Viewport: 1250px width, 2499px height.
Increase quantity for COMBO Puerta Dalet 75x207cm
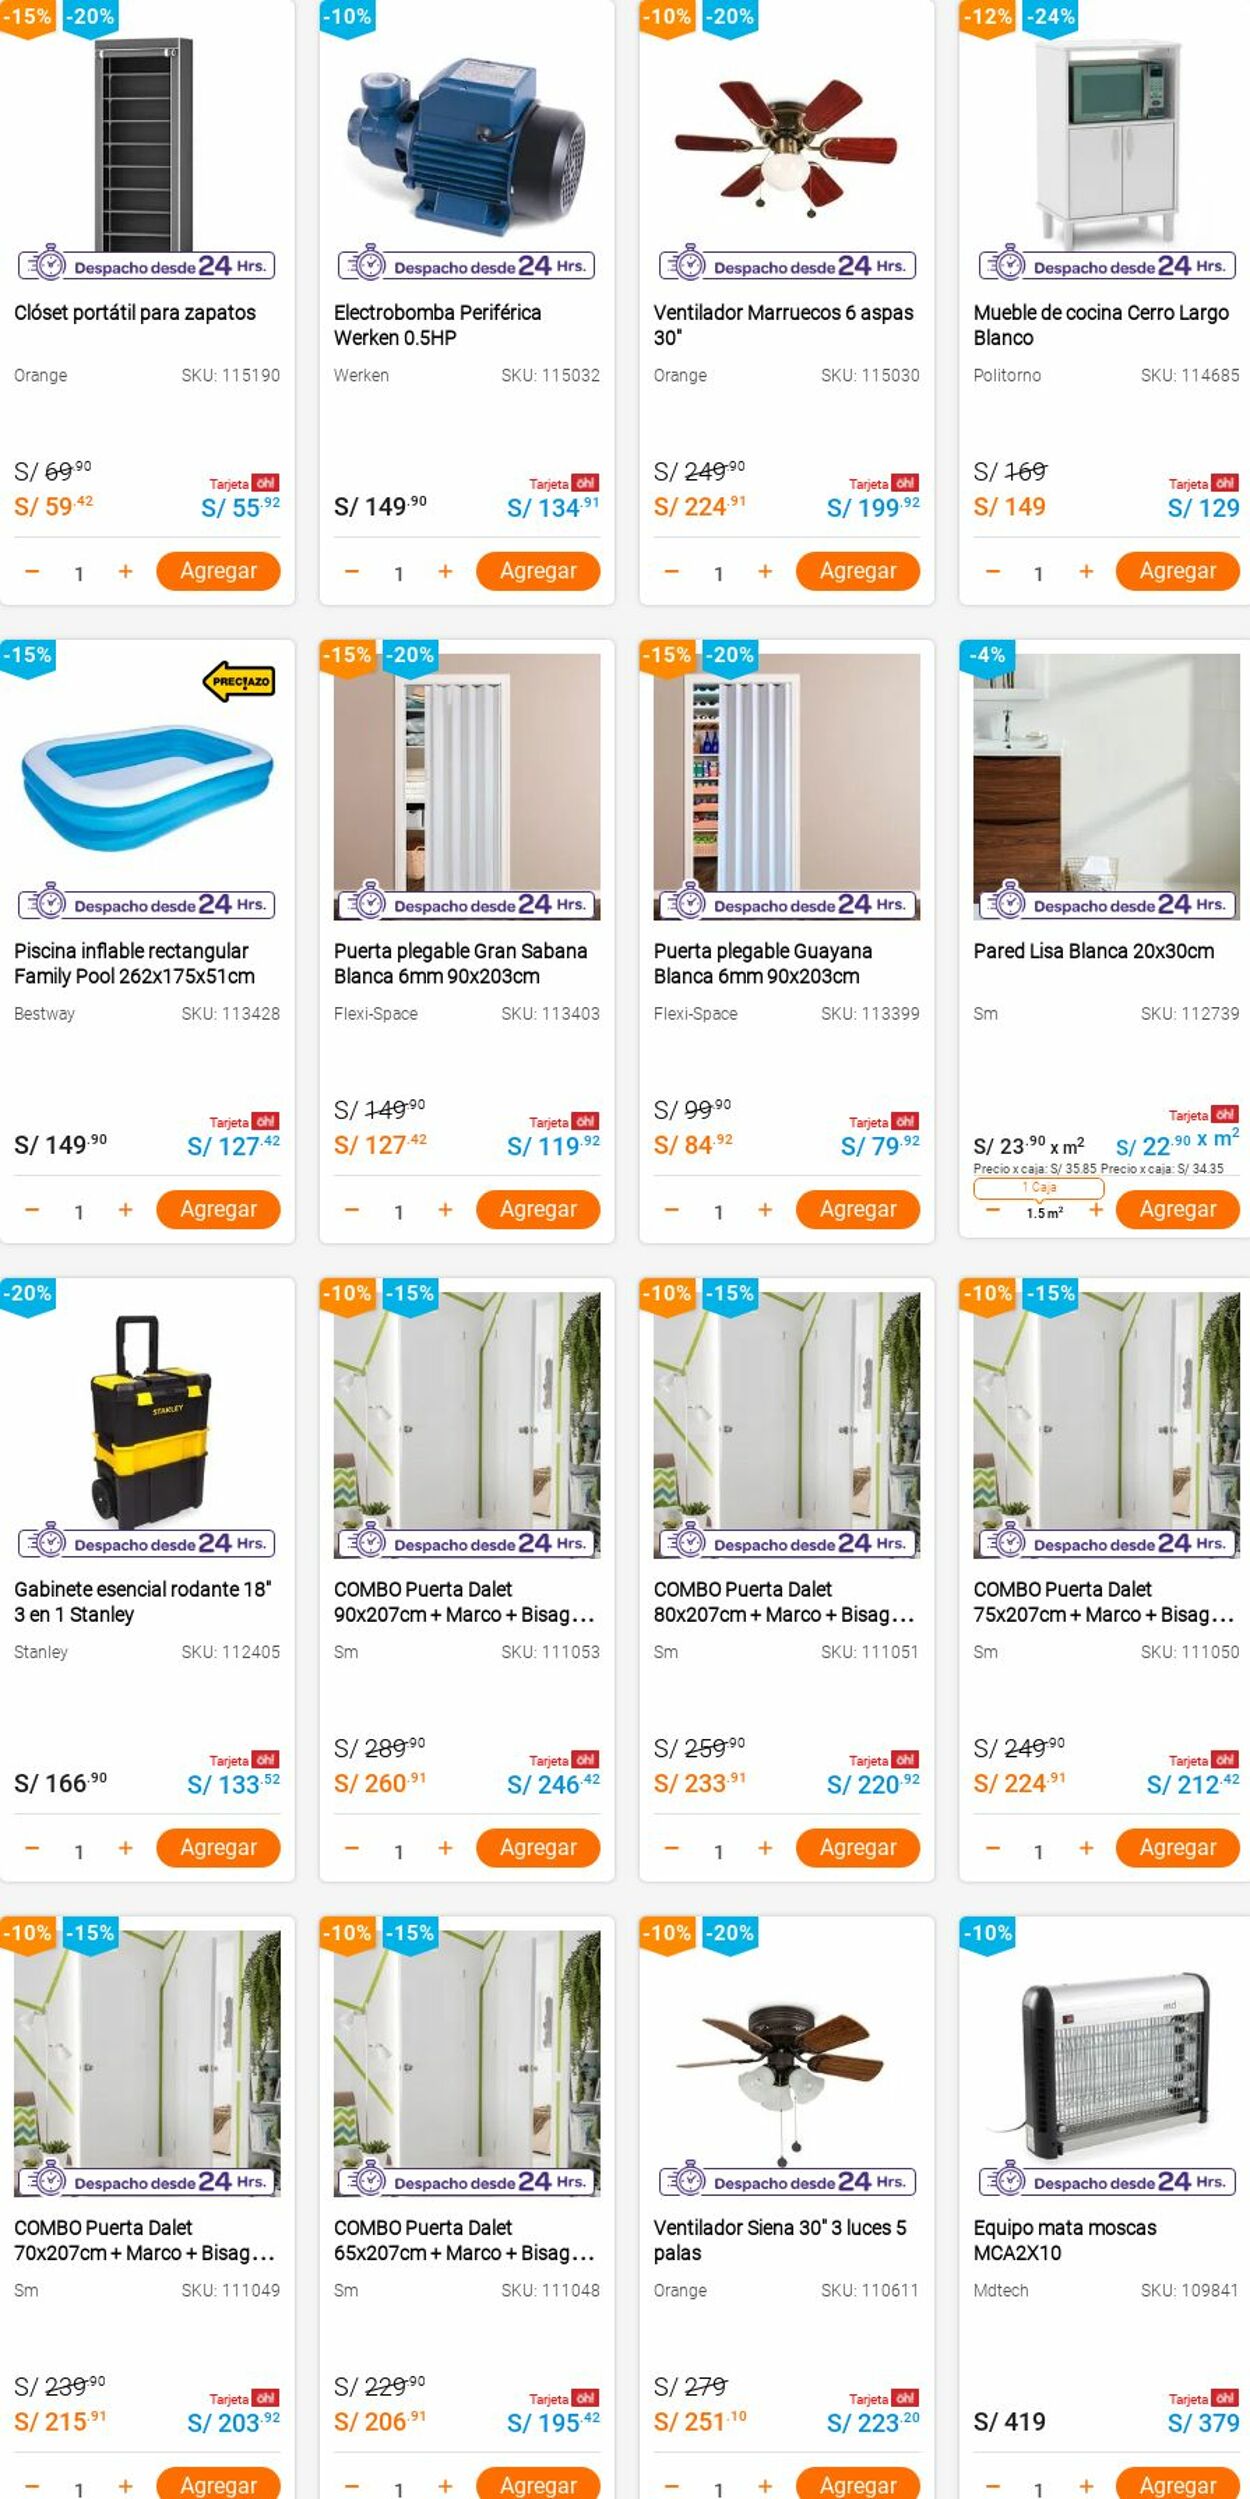point(1085,1848)
